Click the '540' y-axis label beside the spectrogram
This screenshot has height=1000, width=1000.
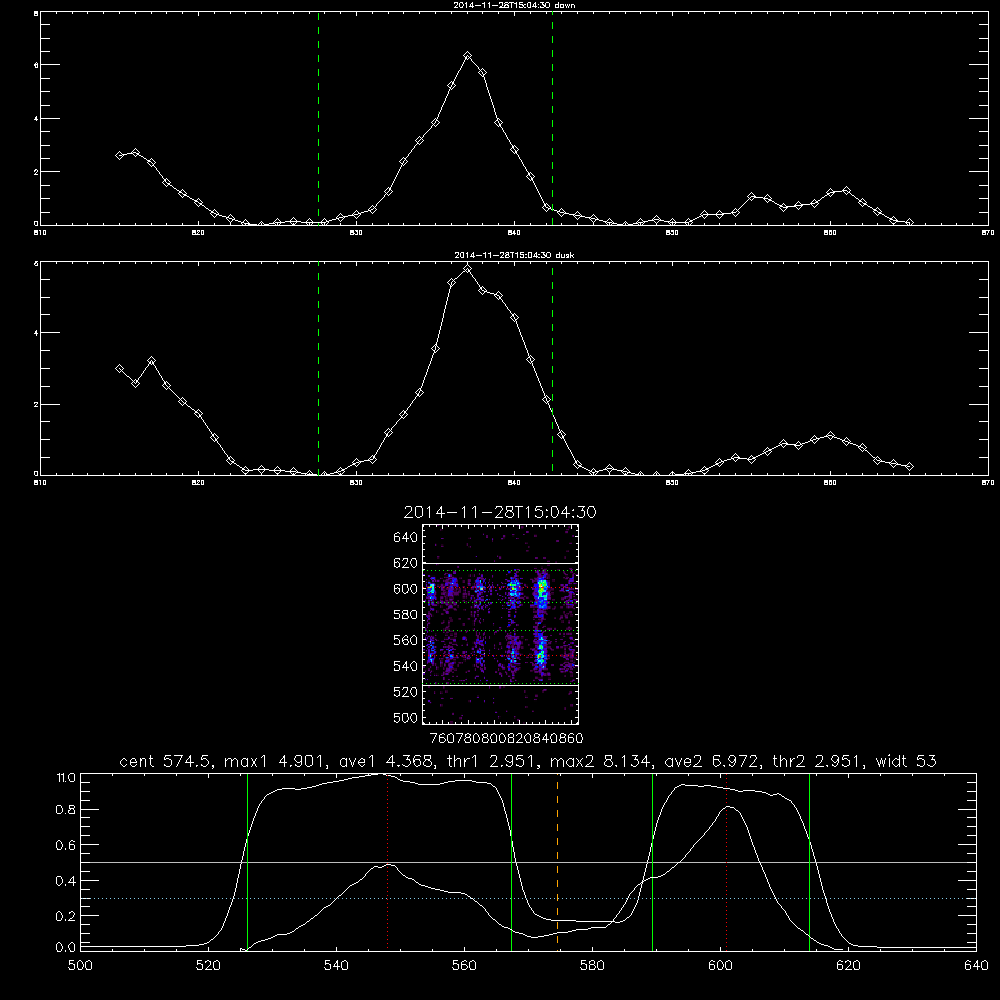(406, 666)
